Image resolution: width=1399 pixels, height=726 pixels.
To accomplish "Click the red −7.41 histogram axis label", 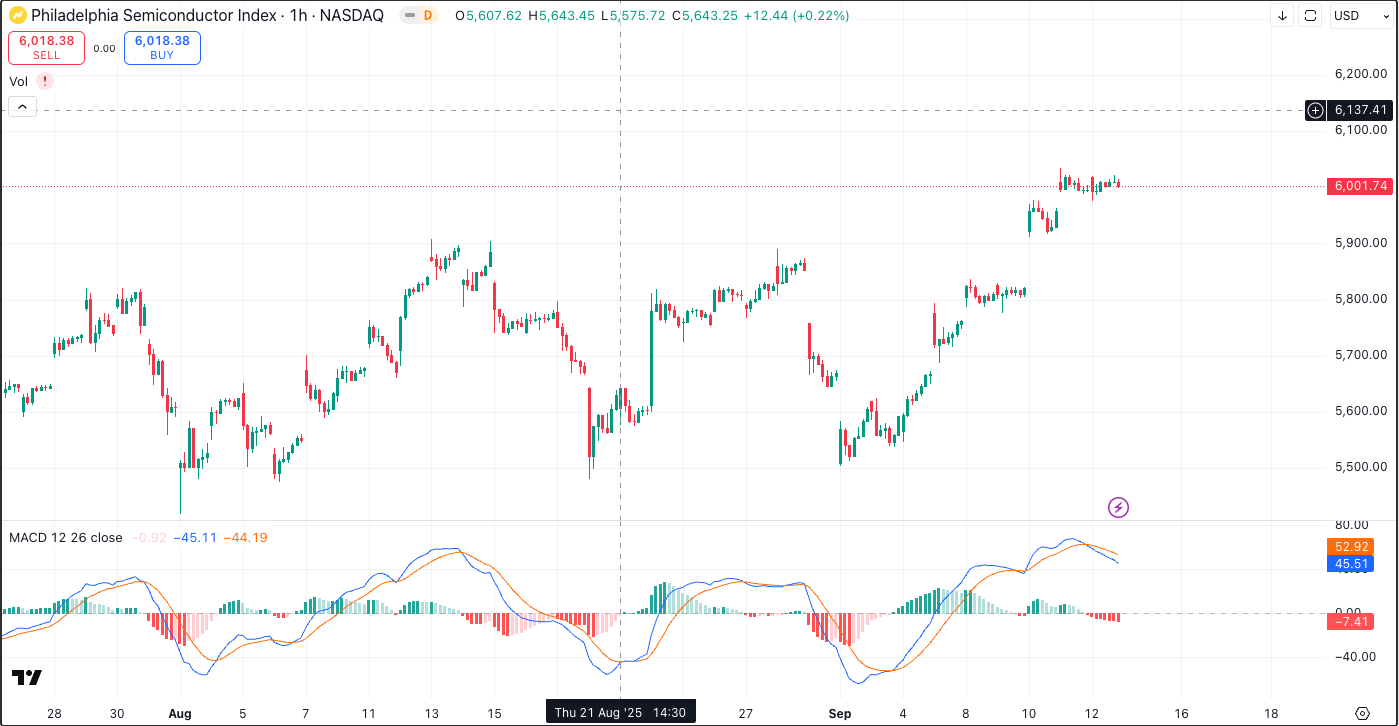I will 1348,622.
